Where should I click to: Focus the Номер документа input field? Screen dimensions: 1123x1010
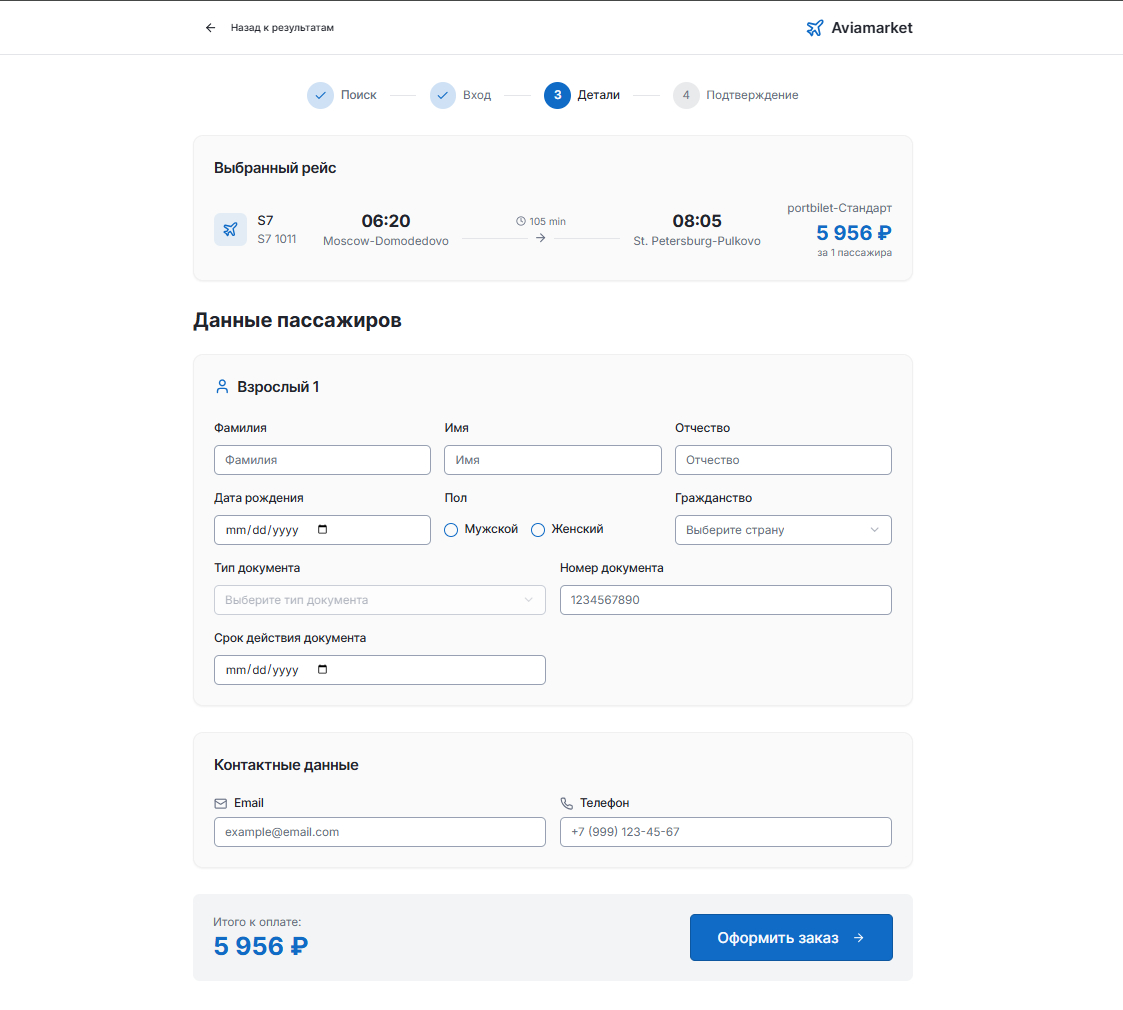pyautogui.click(x=726, y=600)
